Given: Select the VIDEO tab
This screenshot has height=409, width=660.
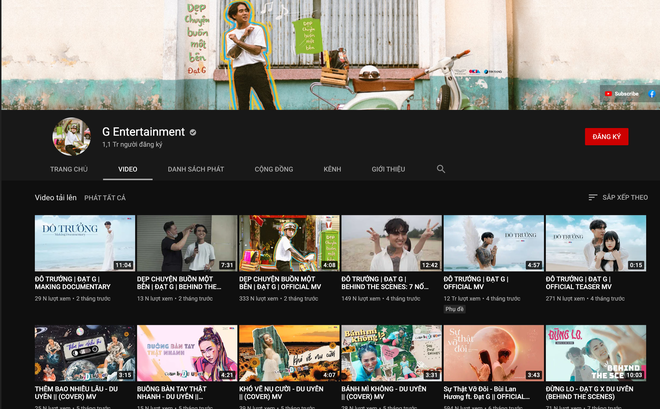Looking at the screenshot, I should pos(128,169).
